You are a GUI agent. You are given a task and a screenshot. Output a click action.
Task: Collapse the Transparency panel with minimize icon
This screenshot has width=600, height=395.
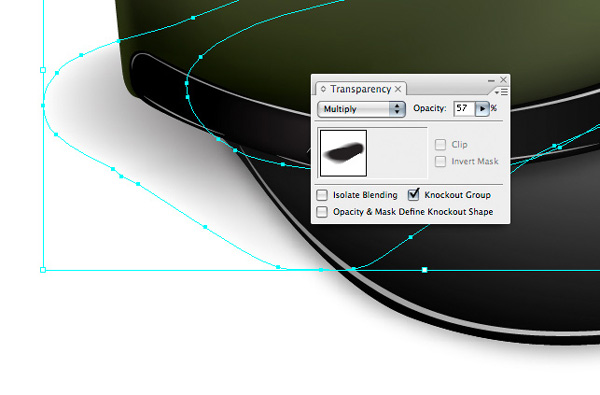[491, 80]
